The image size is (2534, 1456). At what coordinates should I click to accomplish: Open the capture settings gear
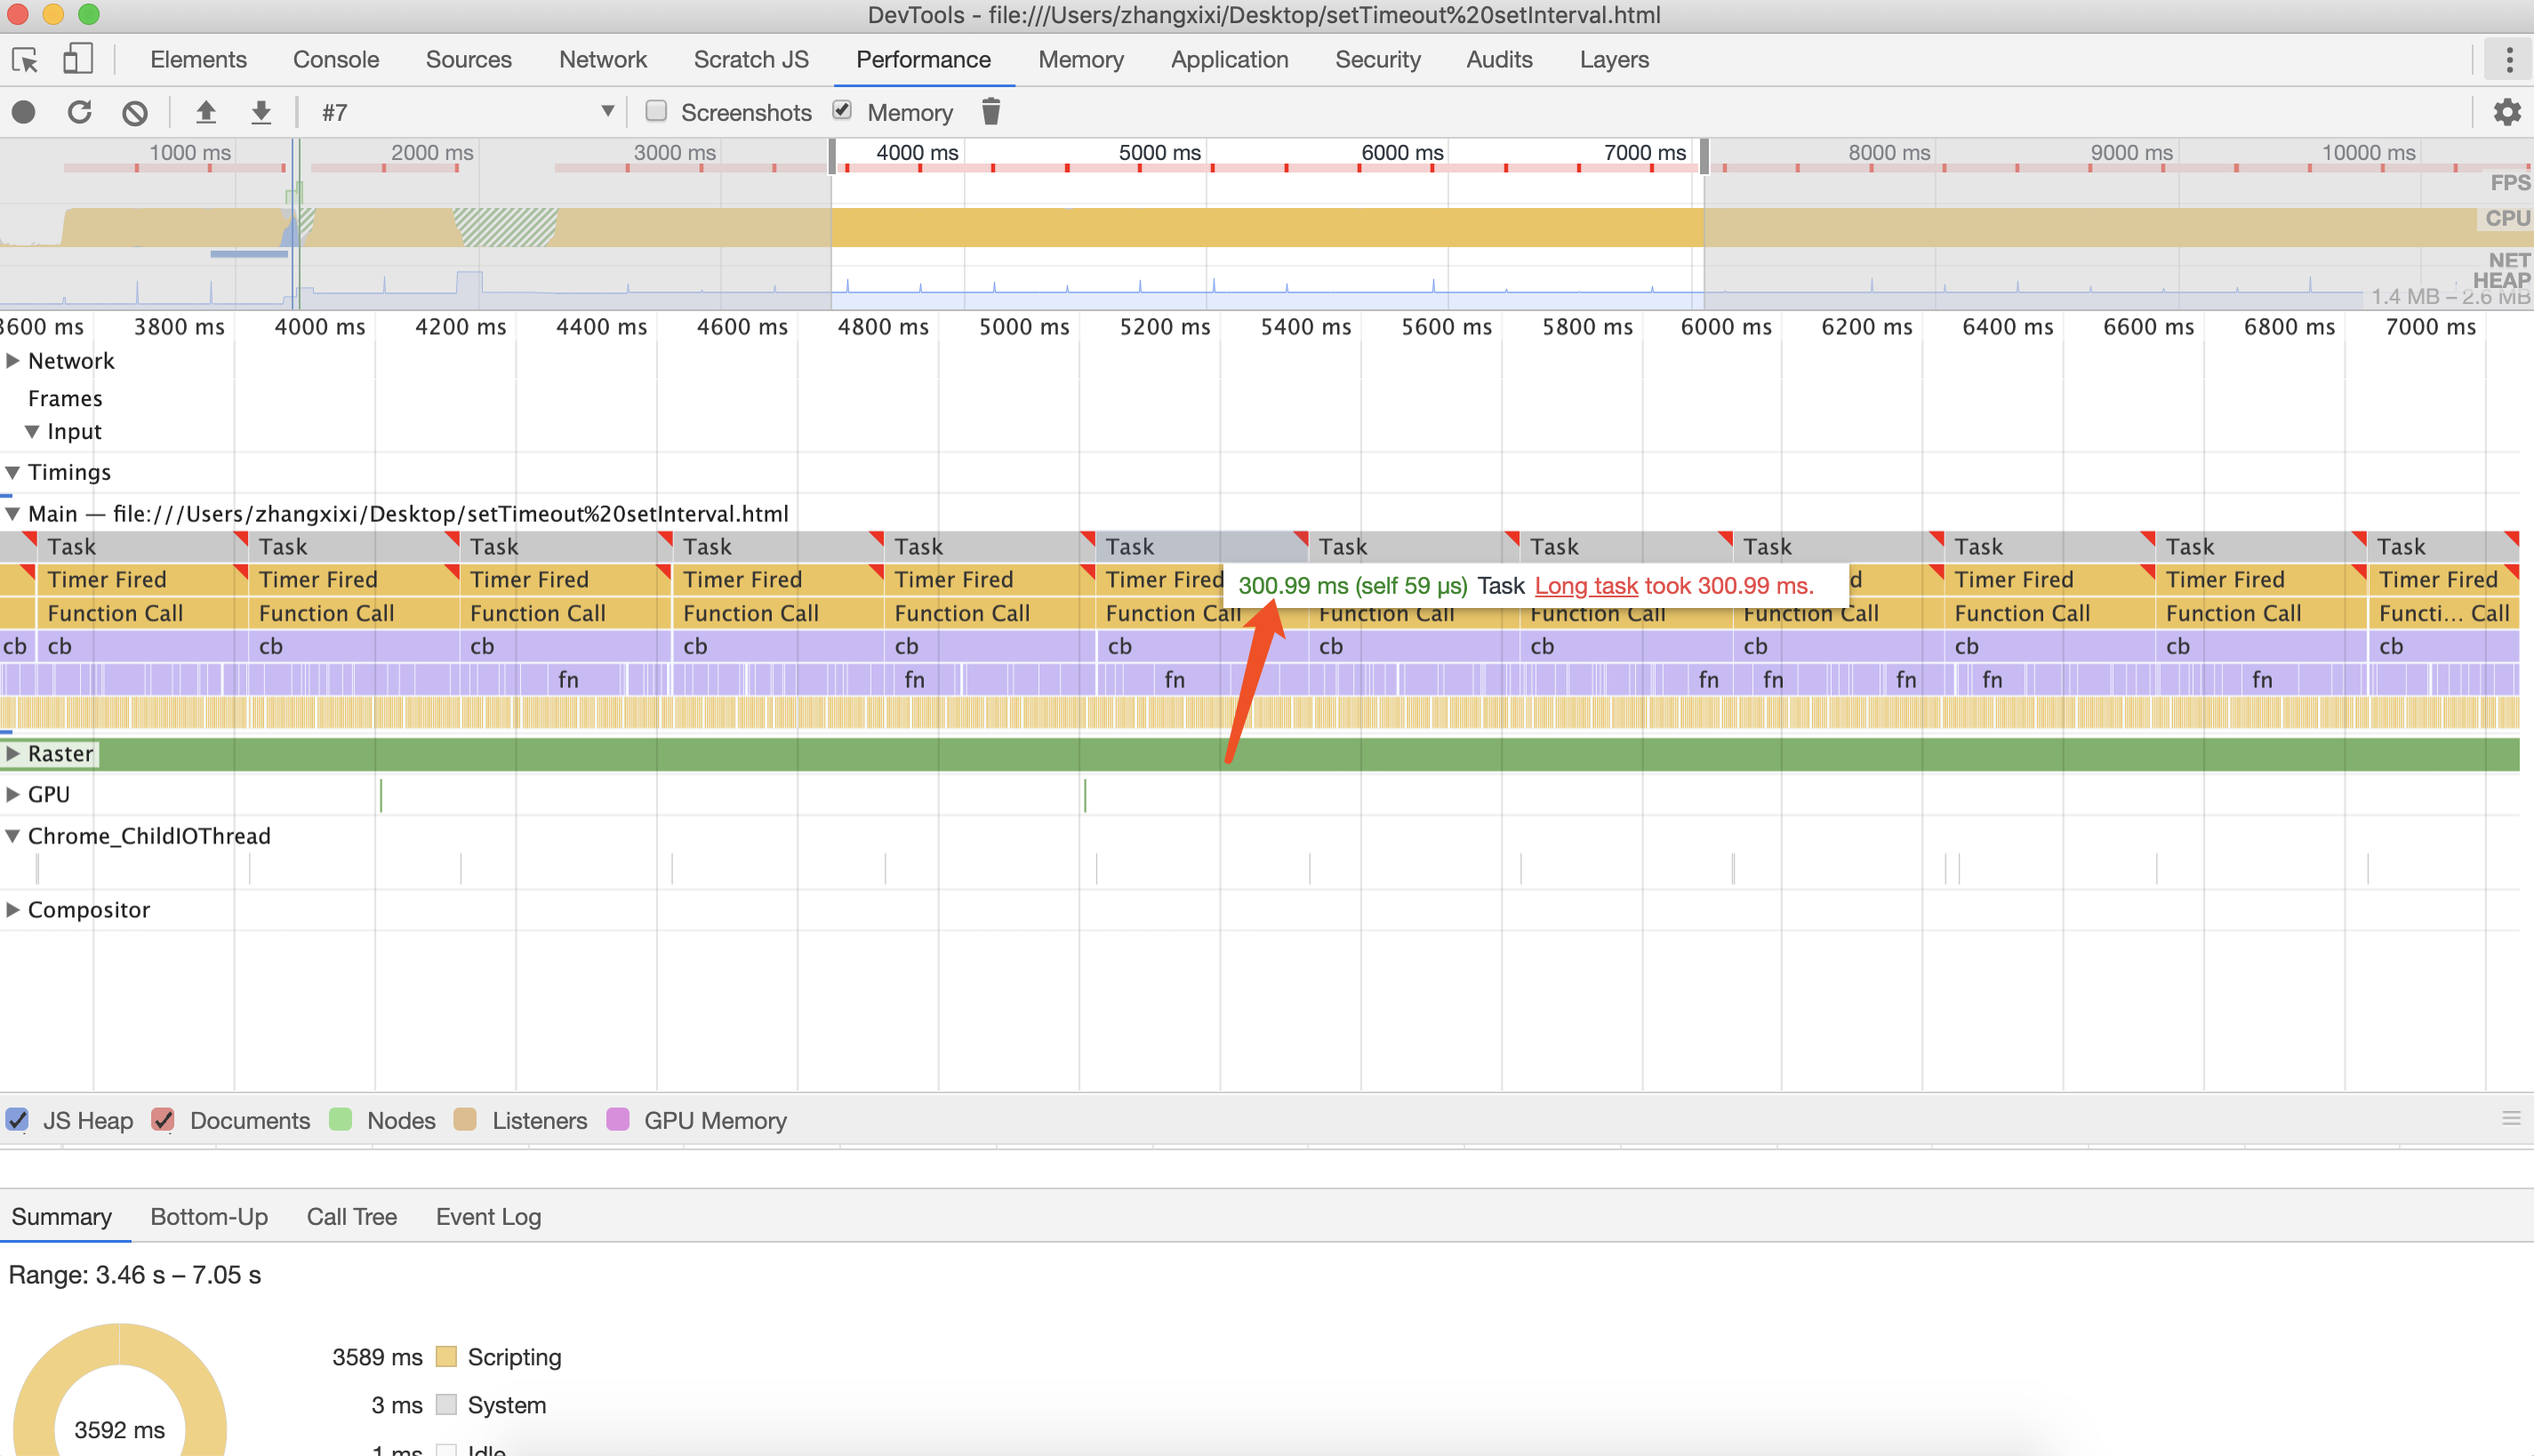2506,112
